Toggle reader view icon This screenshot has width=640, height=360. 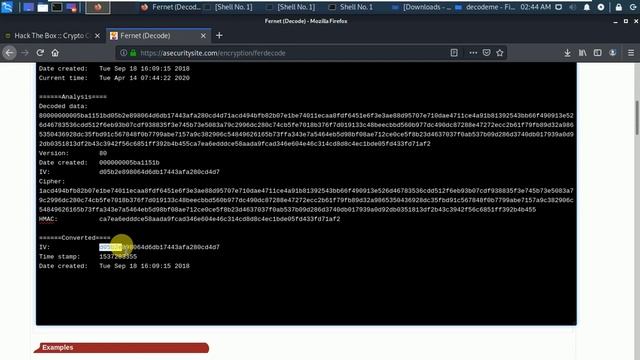point(454,53)
